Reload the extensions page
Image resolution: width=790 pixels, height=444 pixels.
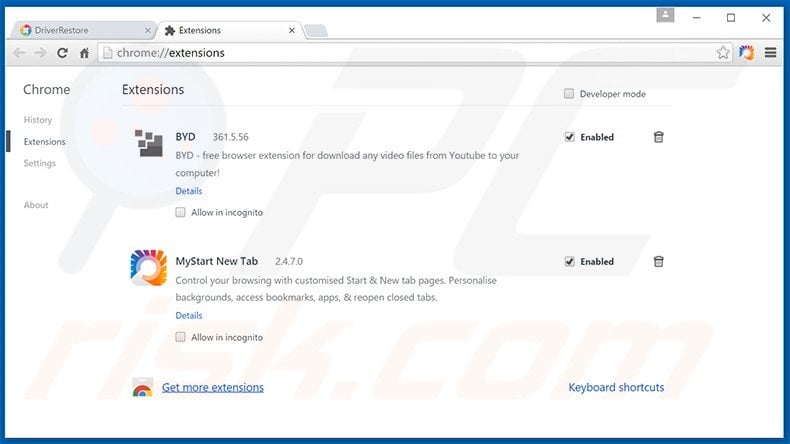(62, 53)
